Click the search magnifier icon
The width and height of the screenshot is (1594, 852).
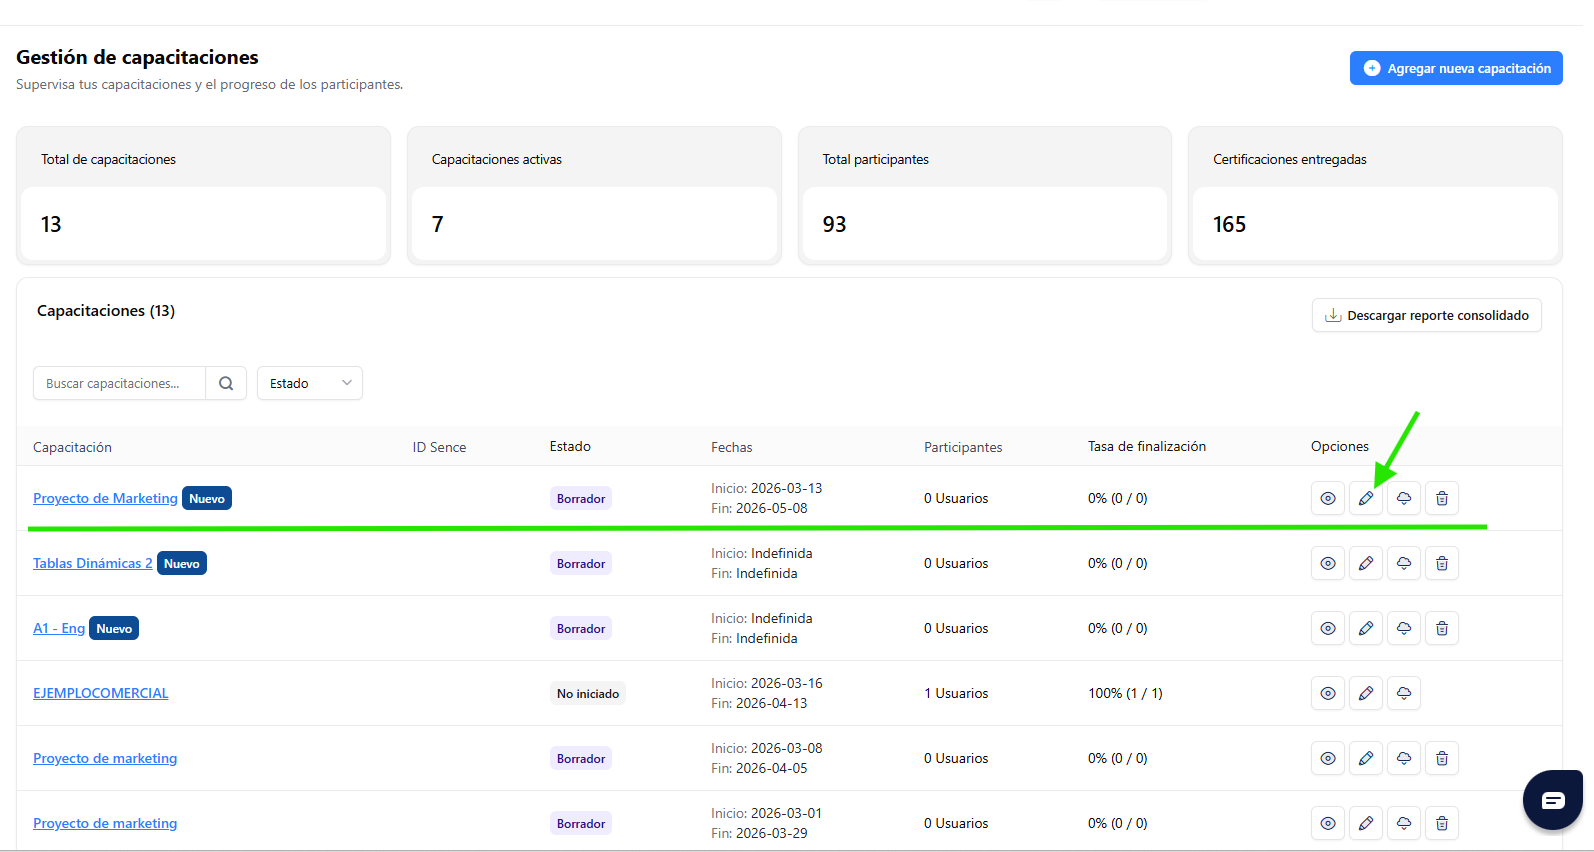(226, 383)
